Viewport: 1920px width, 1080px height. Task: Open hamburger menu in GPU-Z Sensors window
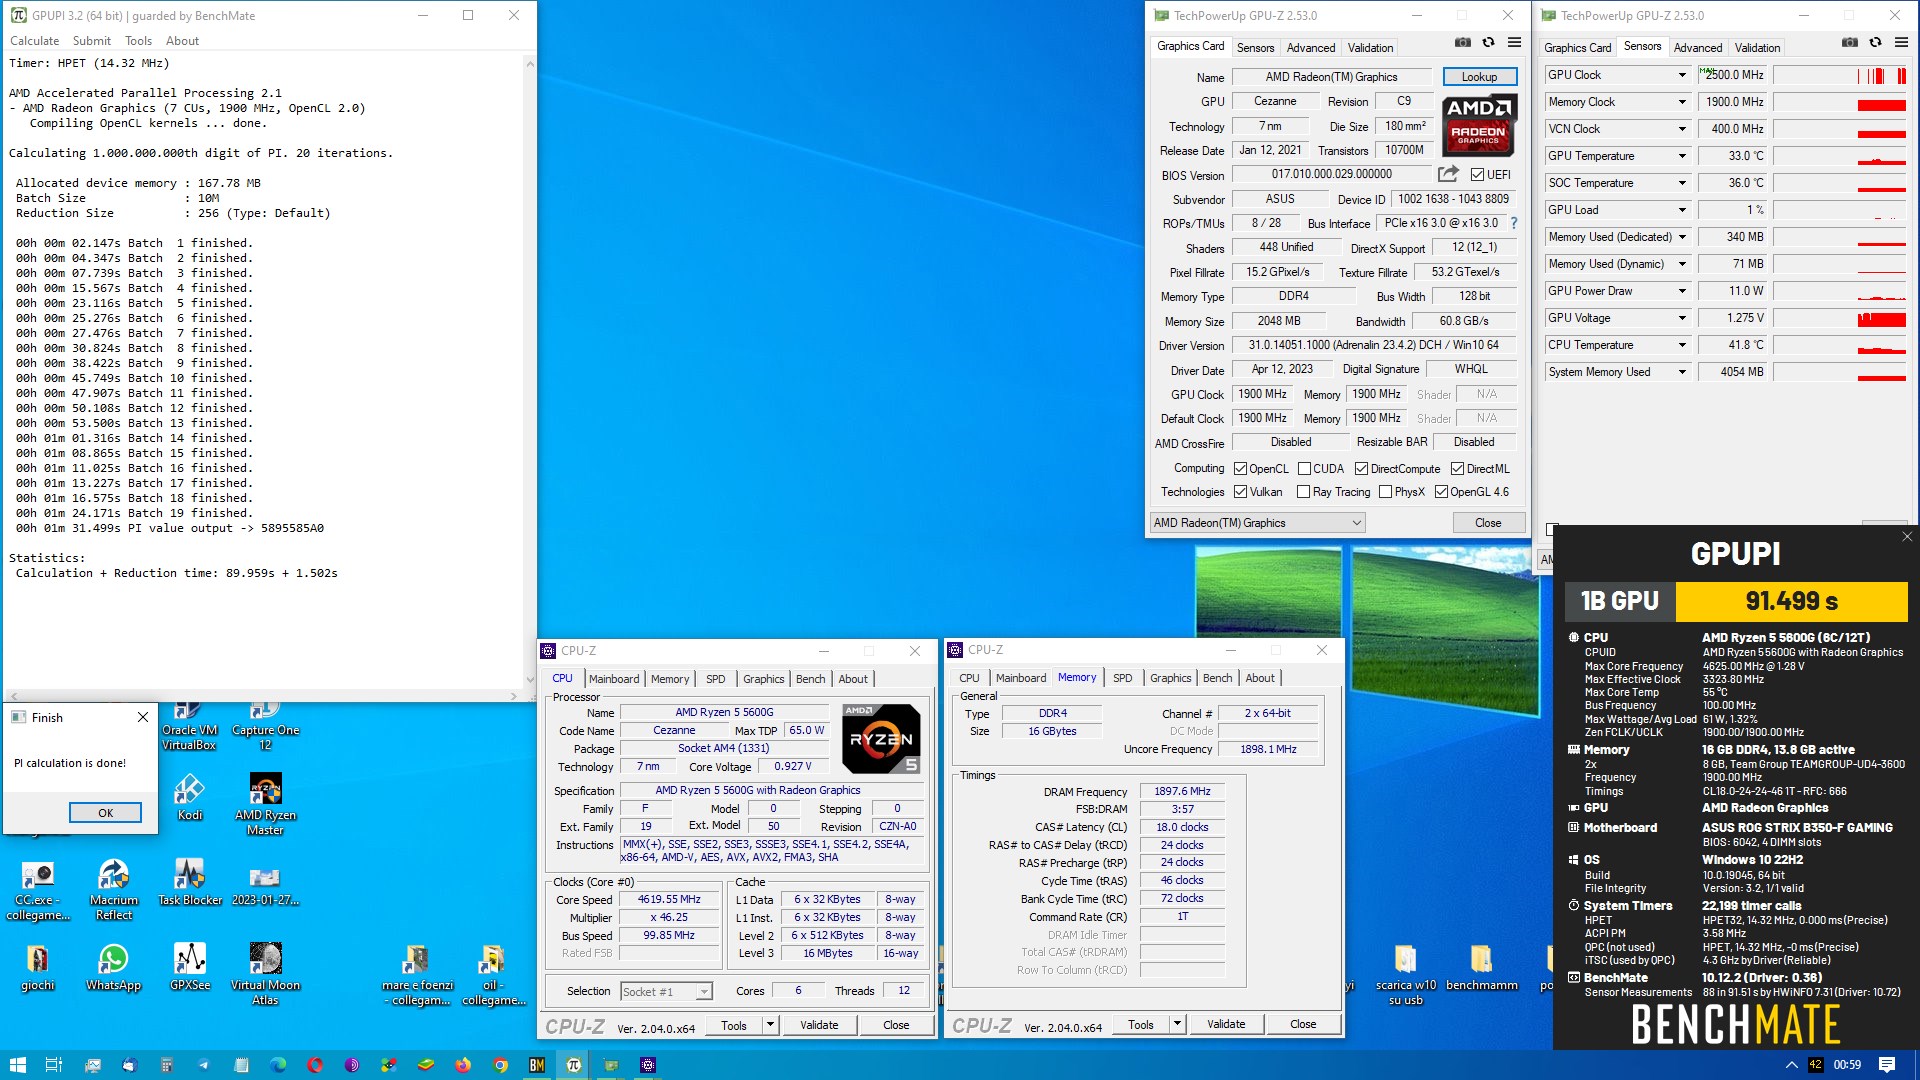coord(1901,42)
